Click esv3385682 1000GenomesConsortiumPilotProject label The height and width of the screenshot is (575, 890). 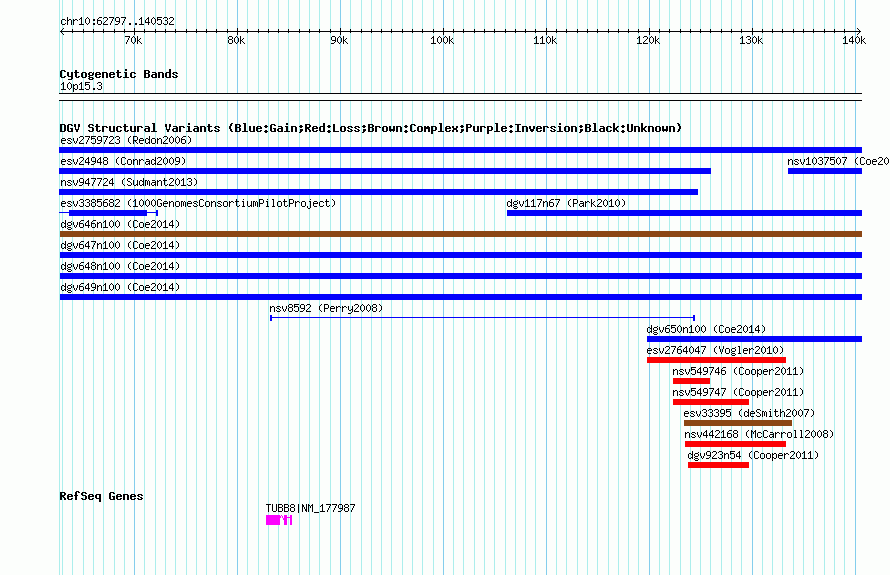198,203
